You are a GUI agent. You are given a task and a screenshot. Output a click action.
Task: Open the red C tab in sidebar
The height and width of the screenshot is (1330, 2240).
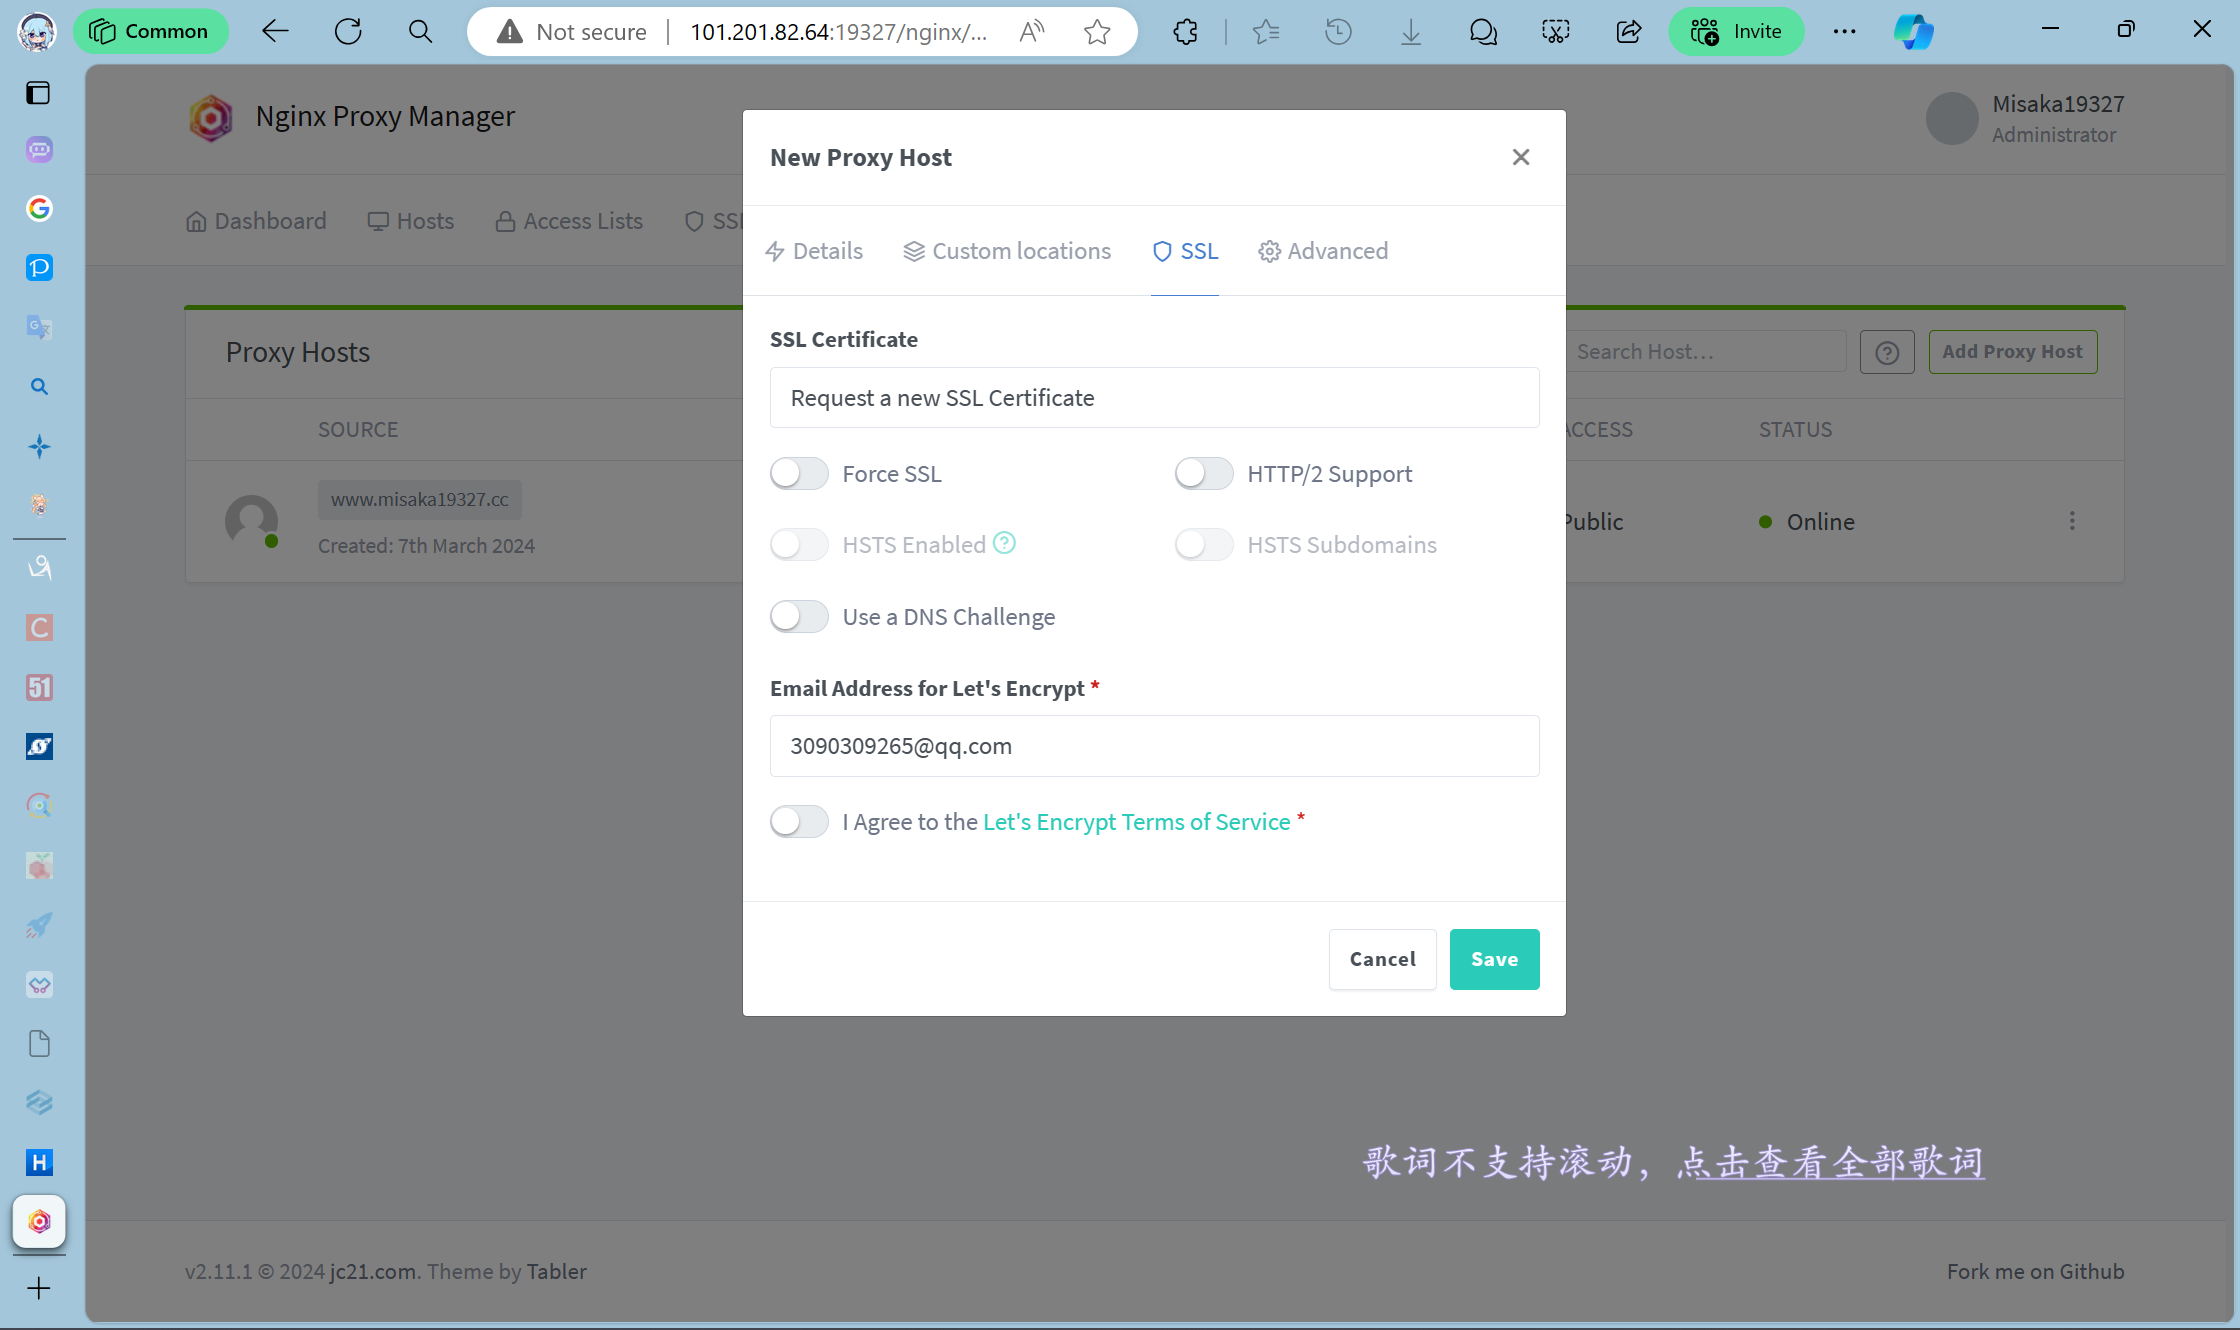[x=39, y=628]
